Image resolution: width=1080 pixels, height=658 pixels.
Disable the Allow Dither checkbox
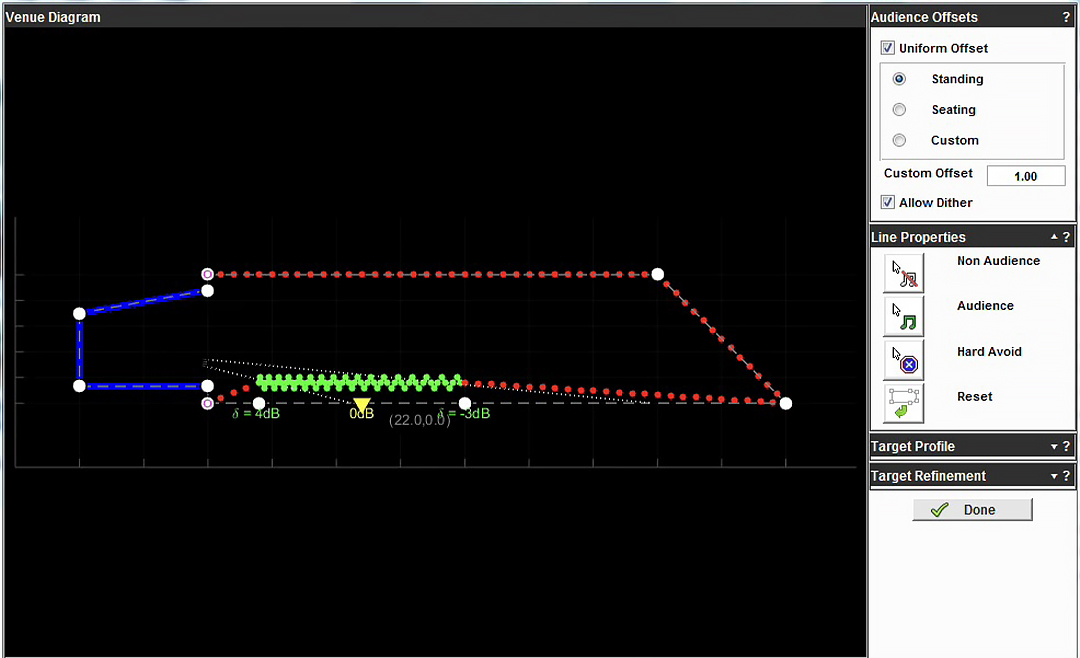[x=888, y=202]
